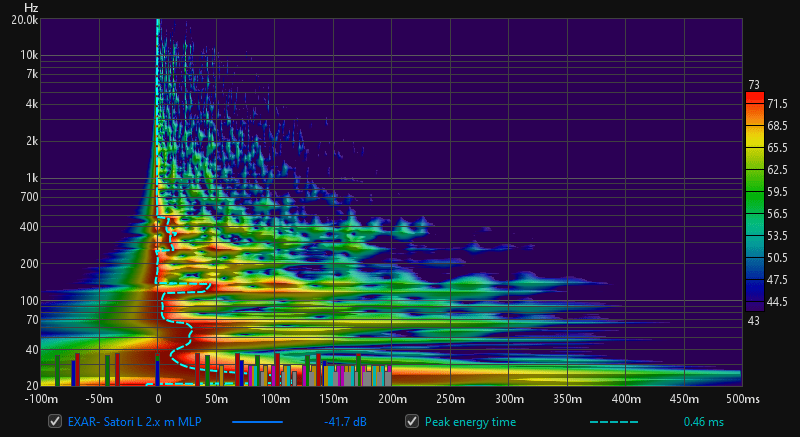Click the 10k frequency axis label
Screen dimensions: 800x437
click(30, 56)
